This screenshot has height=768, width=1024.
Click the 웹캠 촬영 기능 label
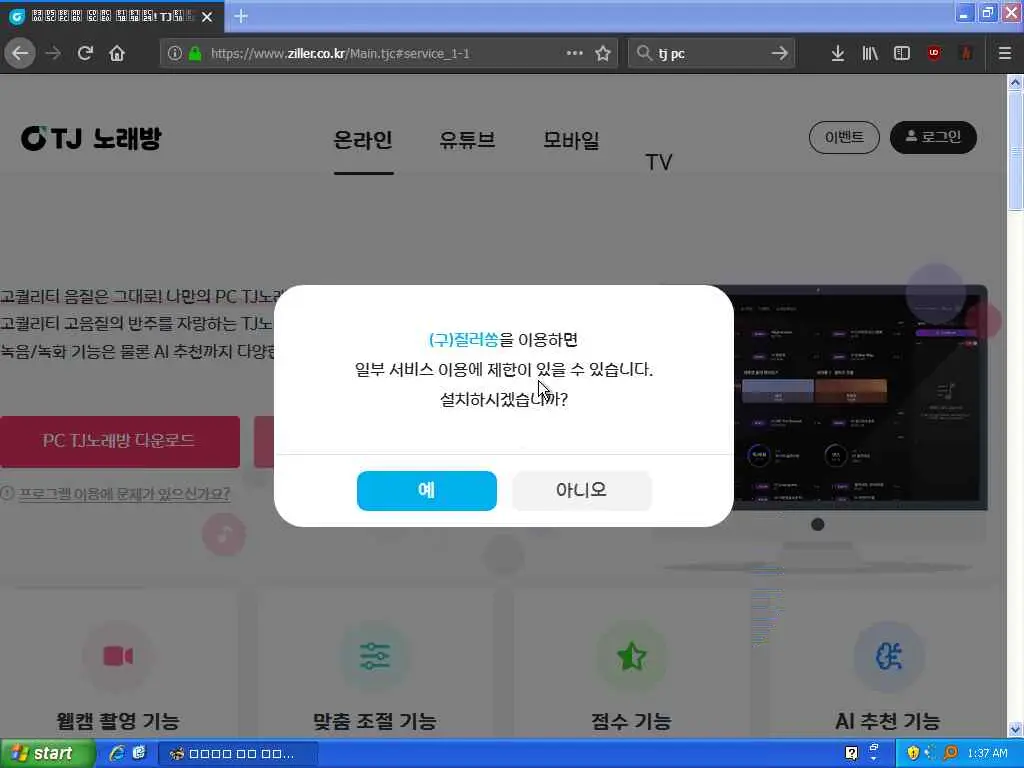(118, 721)
